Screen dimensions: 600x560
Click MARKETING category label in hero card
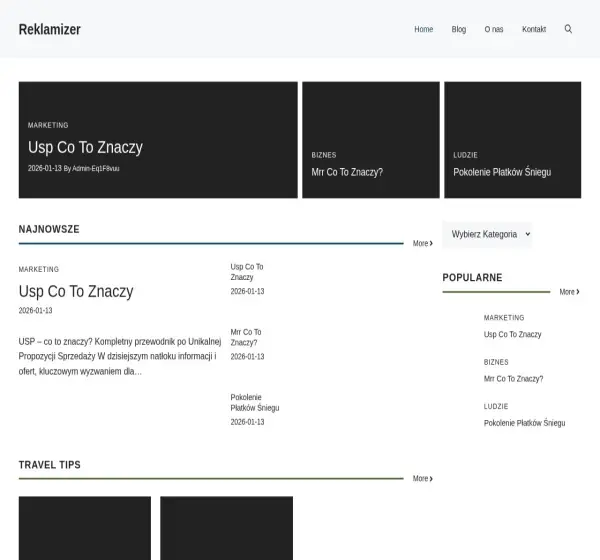[48, 125]
